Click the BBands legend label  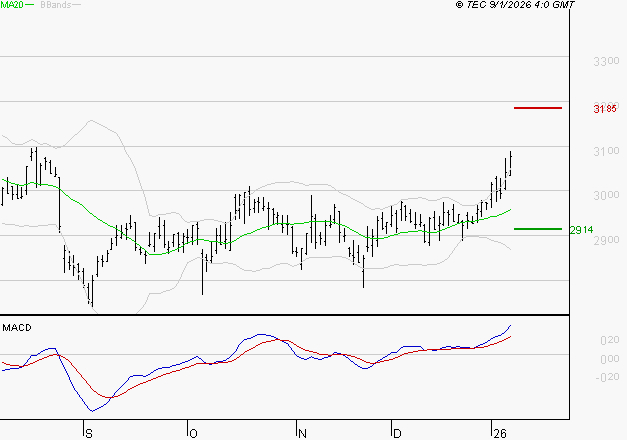click(56, 5)
